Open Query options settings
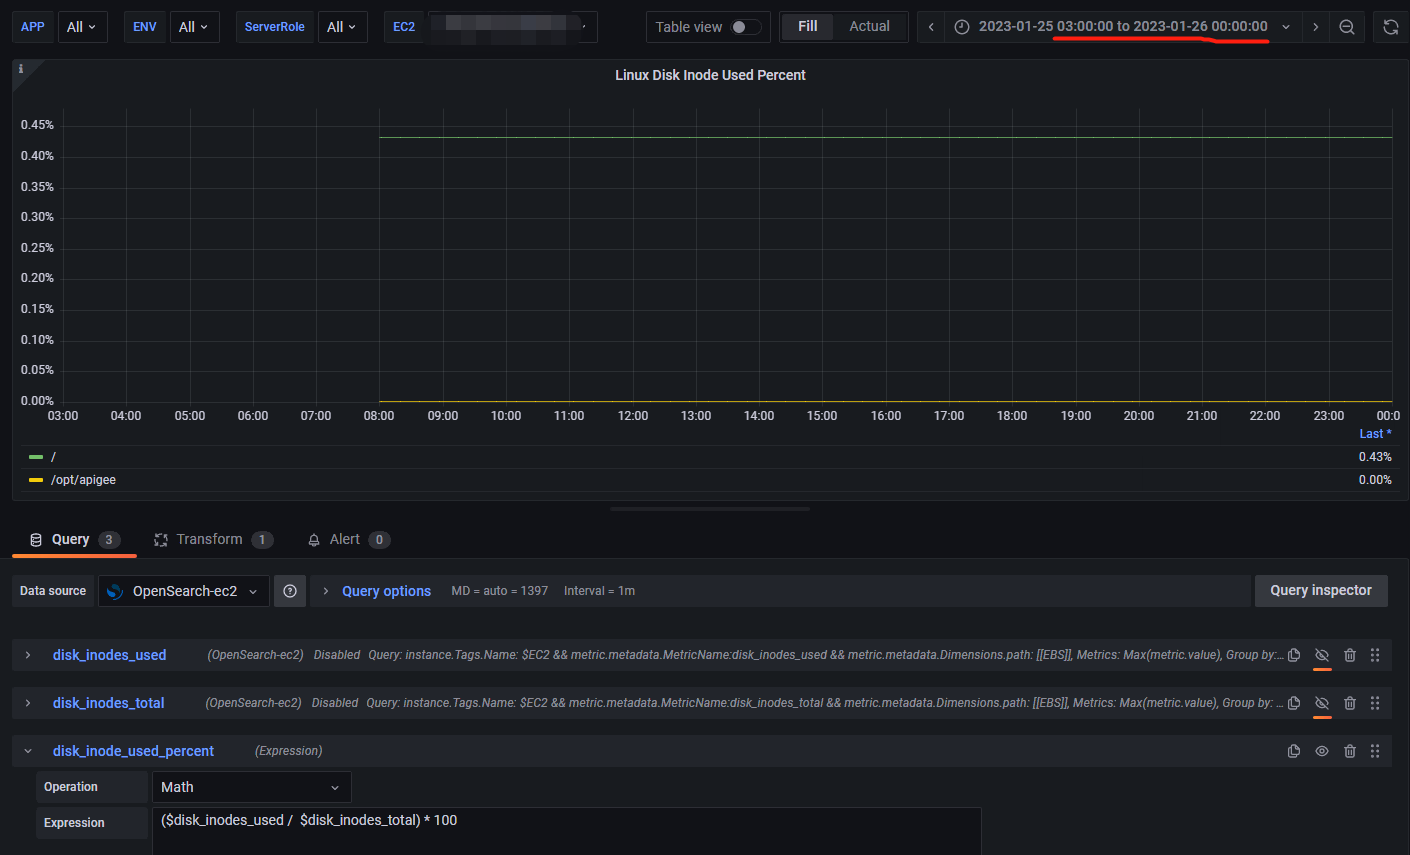This screenshot has height=855, width=1410. 386,590
